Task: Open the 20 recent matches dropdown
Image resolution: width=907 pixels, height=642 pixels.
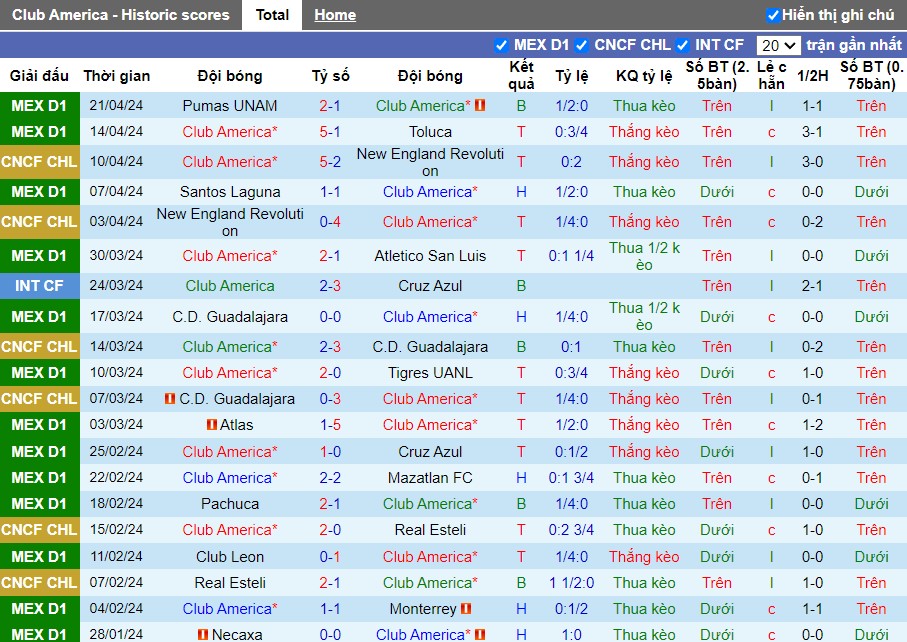Action: pyautogui.click(x=778, y=45)
